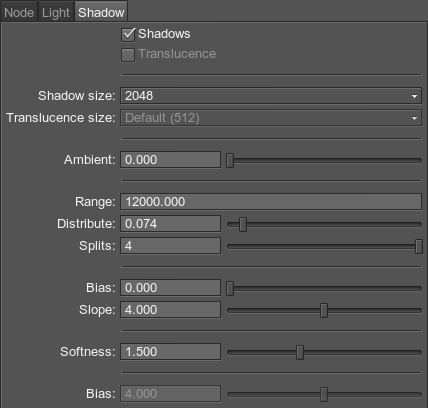Switch to the Light tab
This screenshot has width=428, height=408.
pyautogui.click(x=56, y=12)
